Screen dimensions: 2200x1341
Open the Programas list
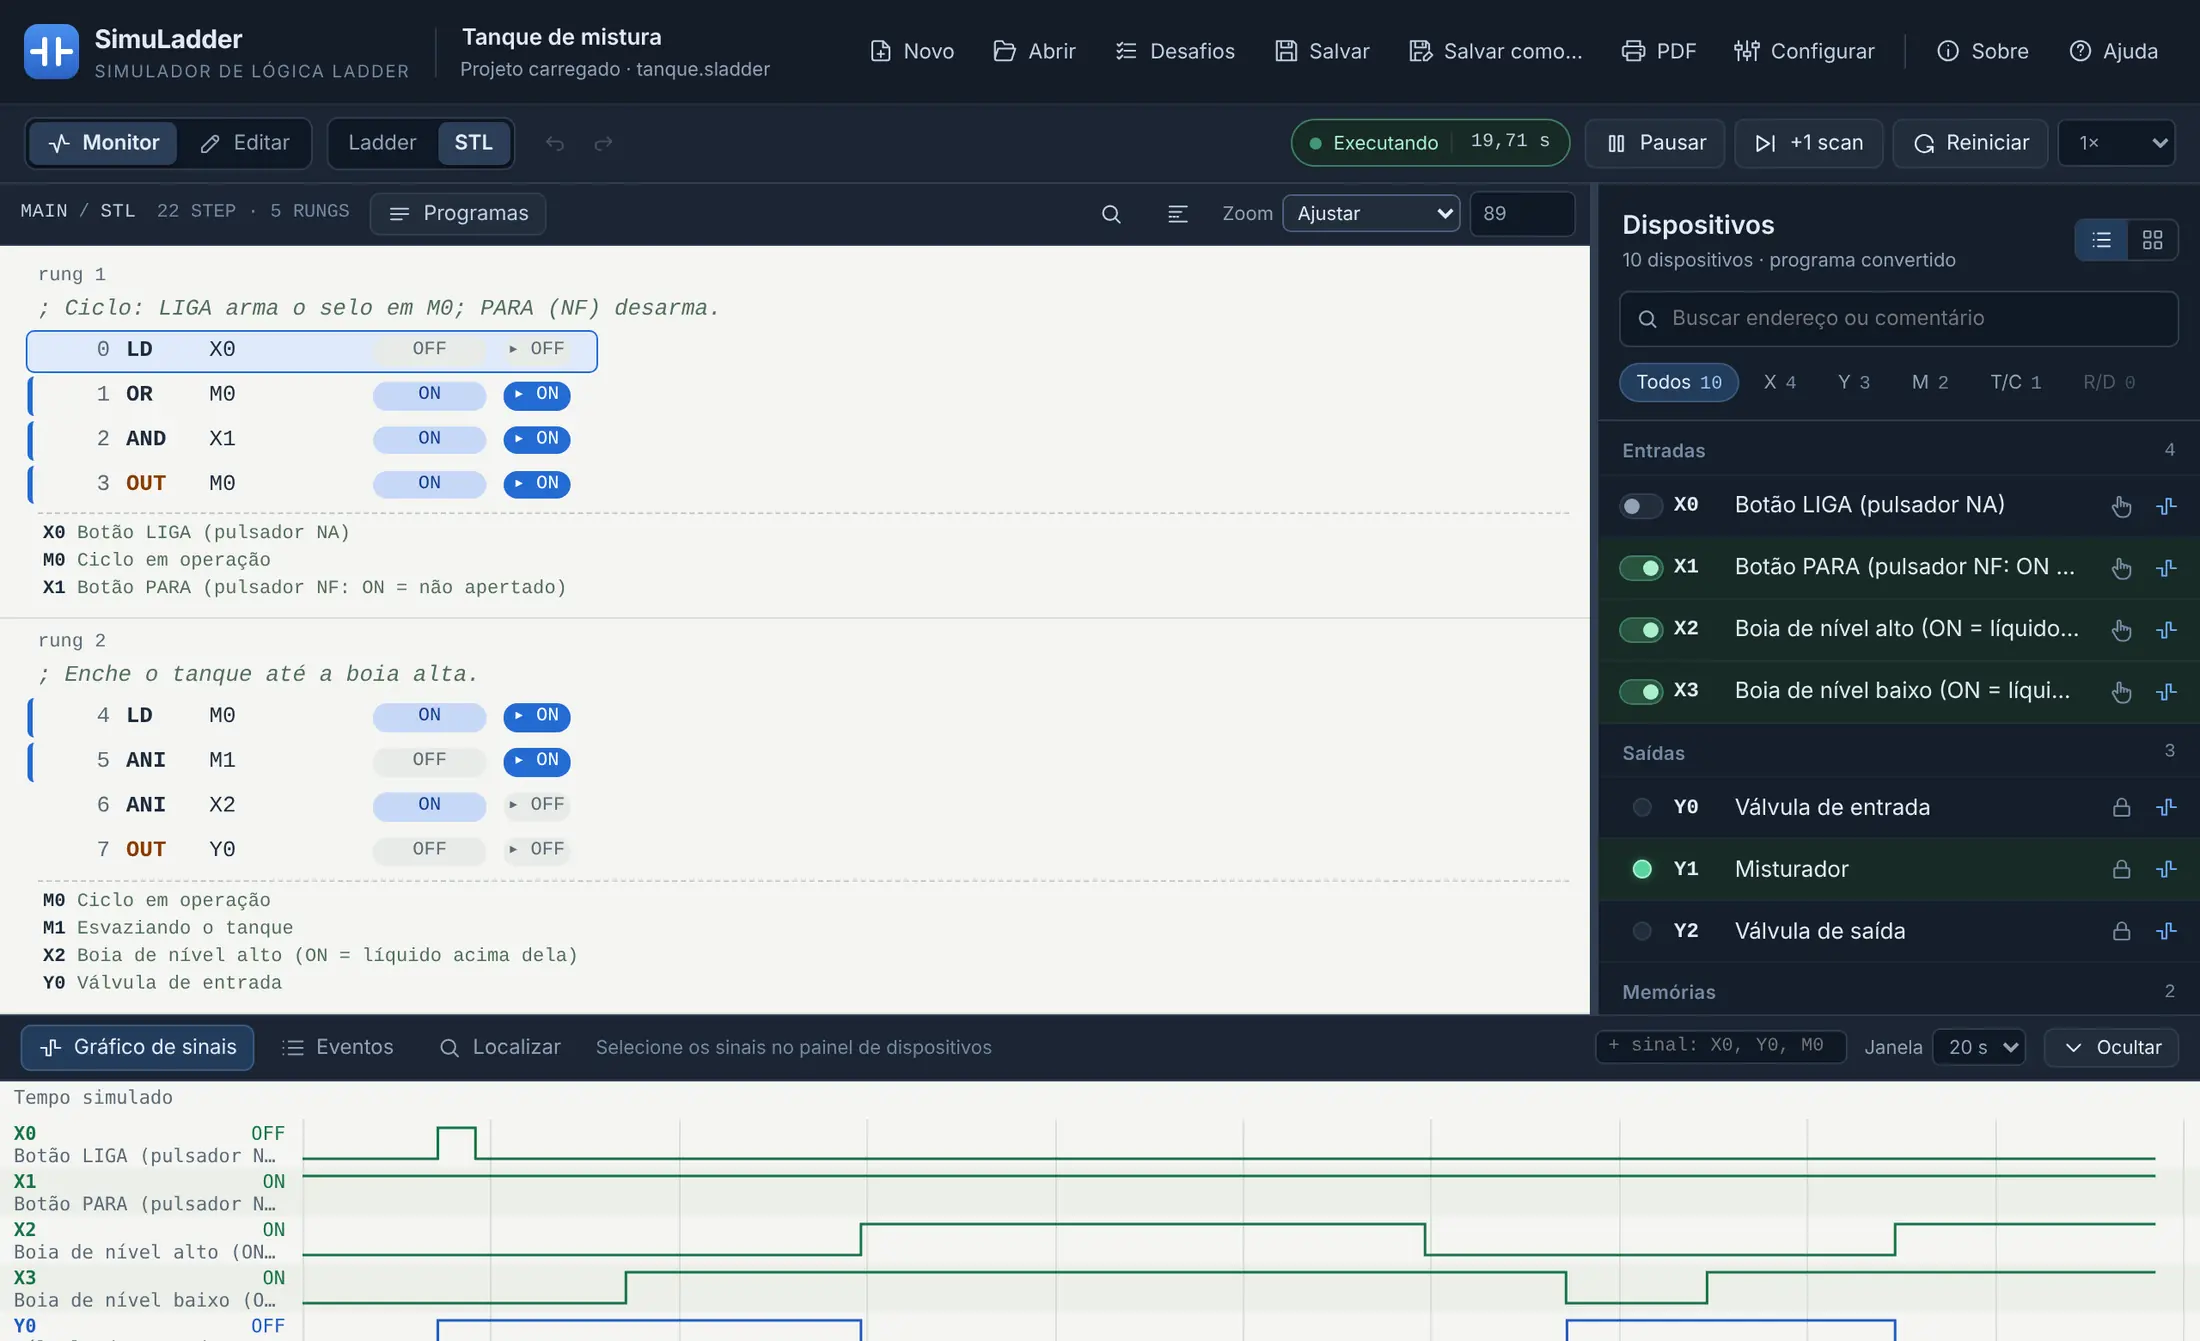(458, 214)
